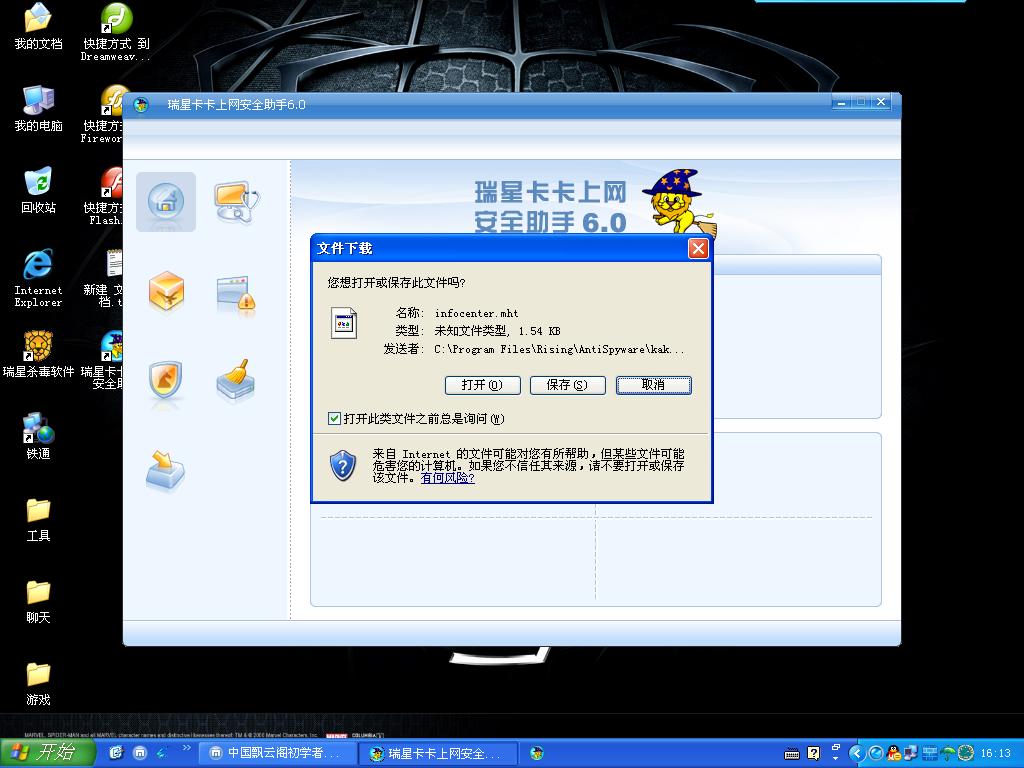The image size is (1024, 768).
Task: Click the wizard lion mascot
Action: coord(678,201)
